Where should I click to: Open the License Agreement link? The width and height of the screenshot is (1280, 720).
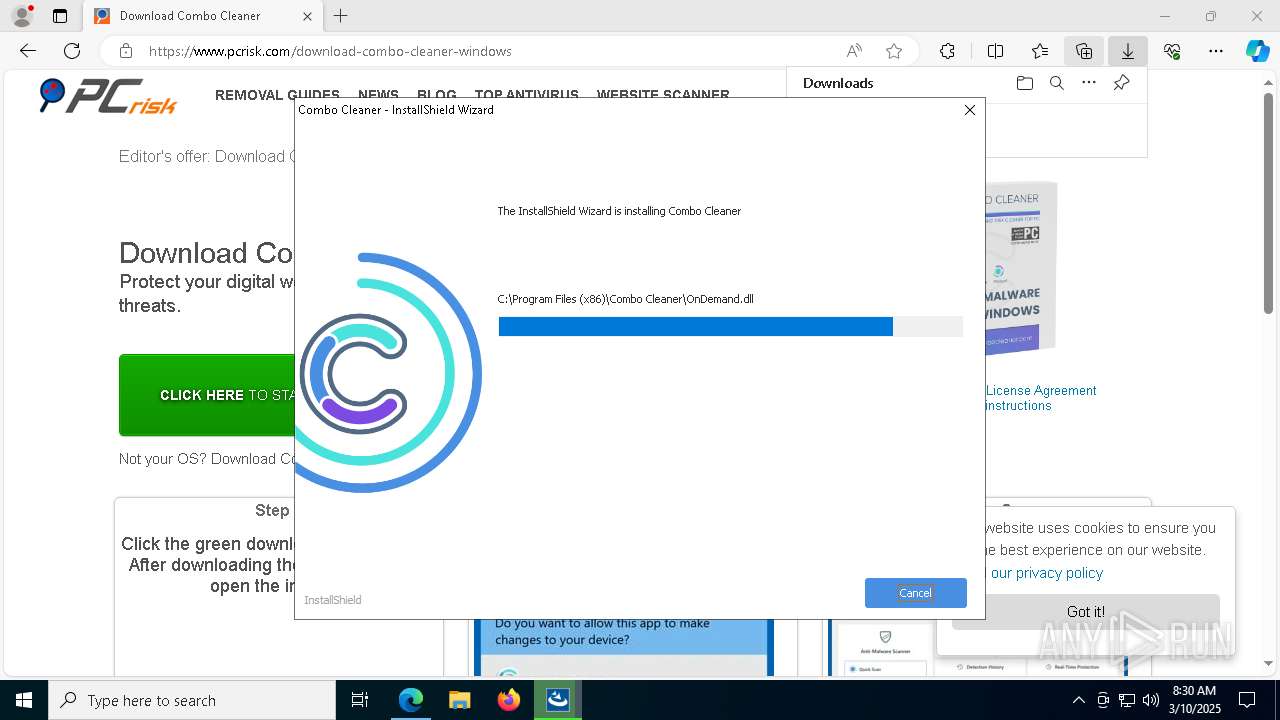pyautogui.click(x=1041, y=391)
